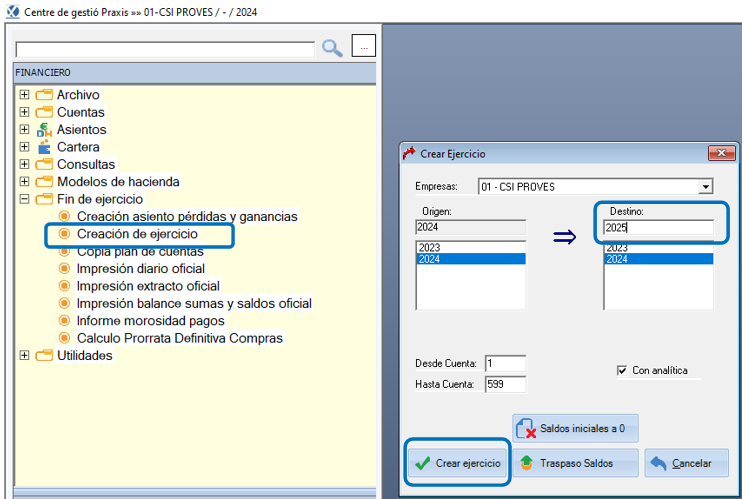The width and height of the screenshot is (742, 499).
Task: Click the Hasta Cuenta field
Action: pos(505,384)
